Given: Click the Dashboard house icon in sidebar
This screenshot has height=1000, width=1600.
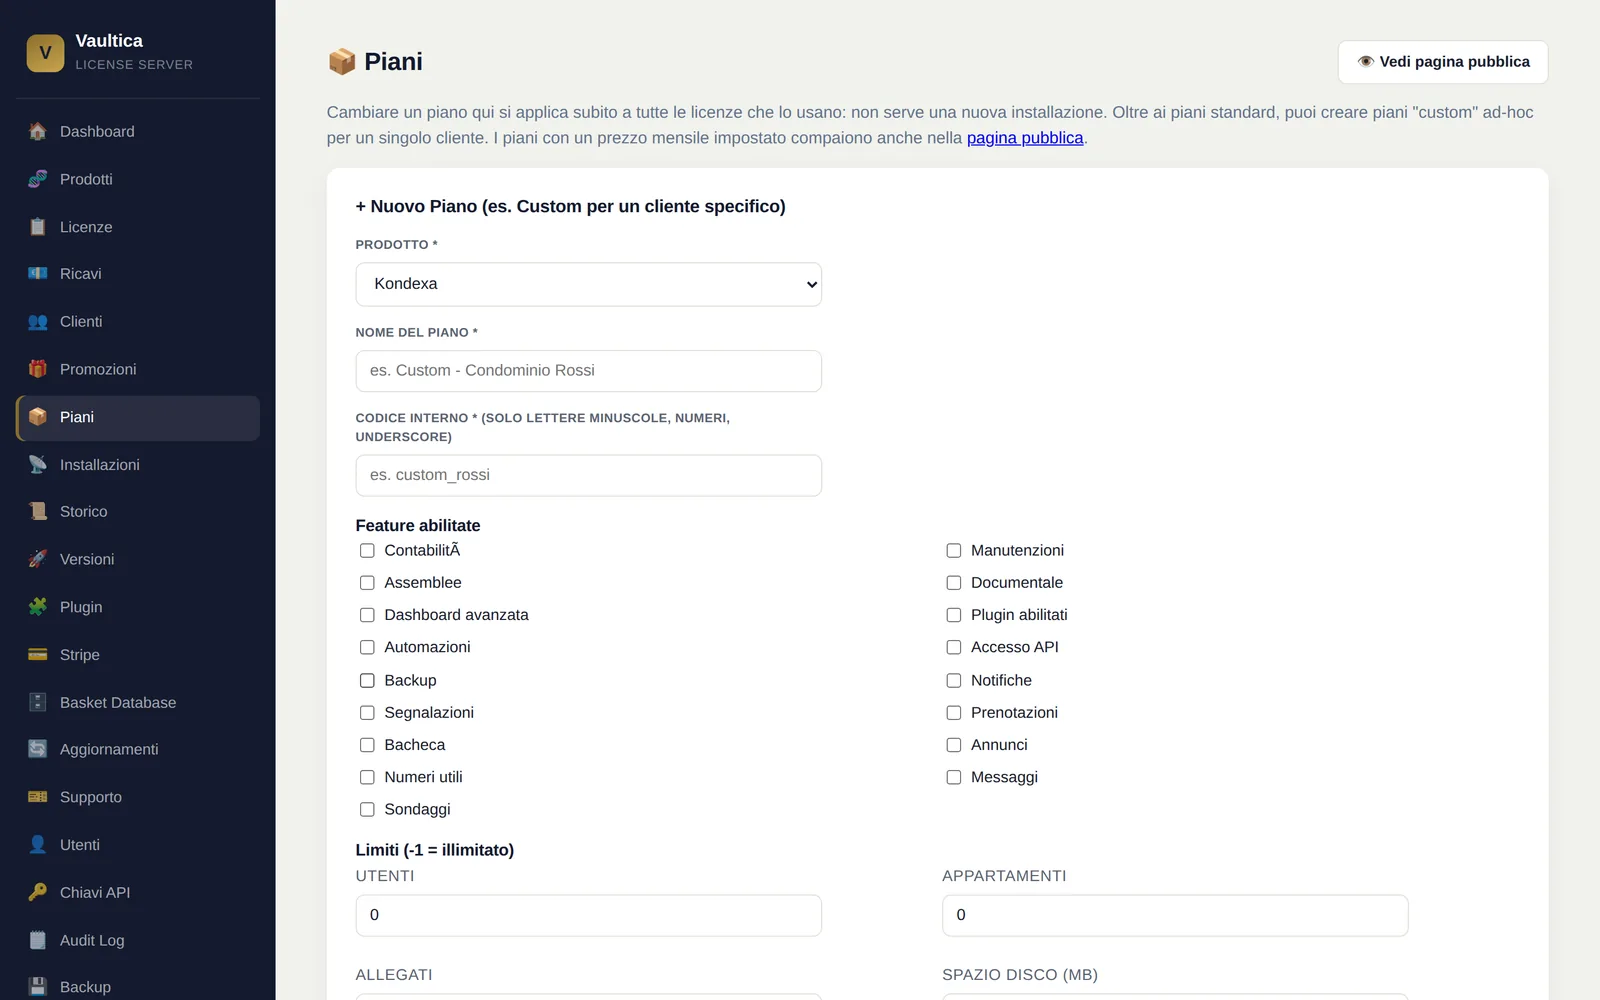Looking at the screenshot, I should 38,131.
